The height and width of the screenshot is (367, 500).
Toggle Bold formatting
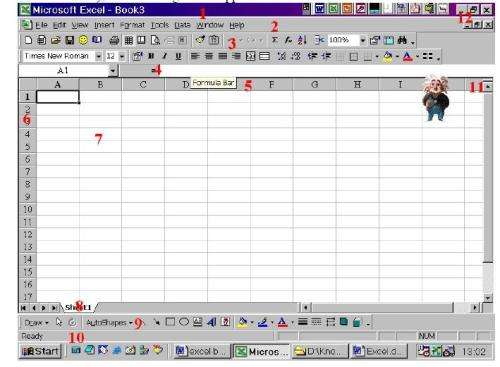(x=151, y=56)
